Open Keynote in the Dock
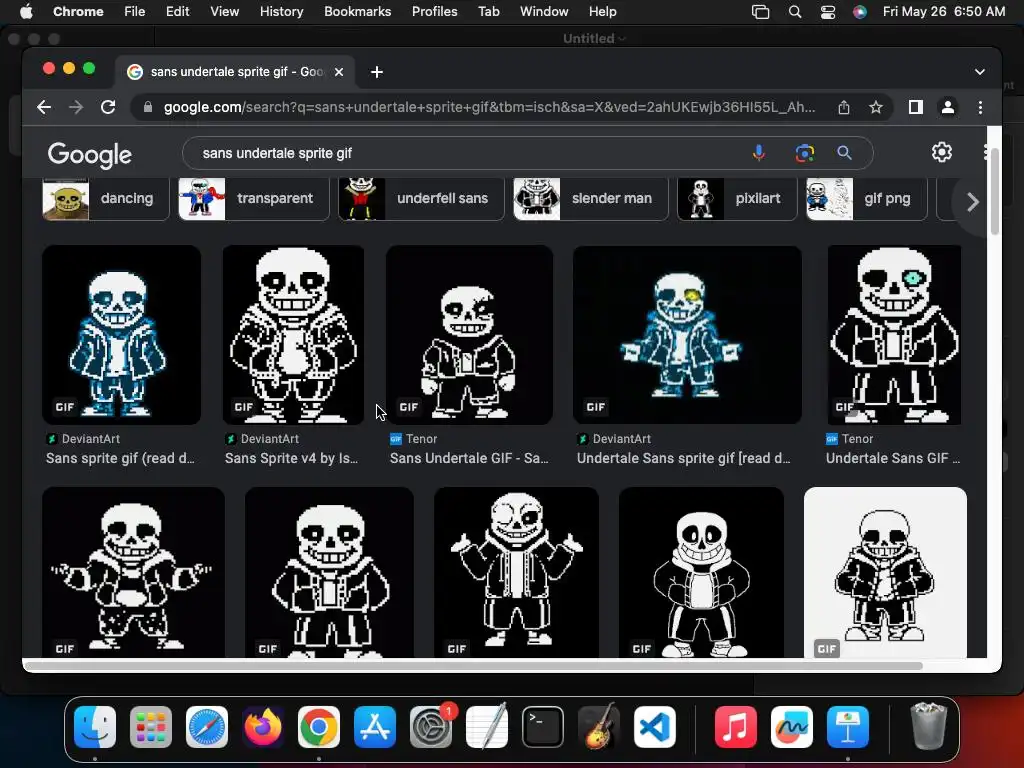The width and height of the screenshot is (1024, 768). pos(848,727)
